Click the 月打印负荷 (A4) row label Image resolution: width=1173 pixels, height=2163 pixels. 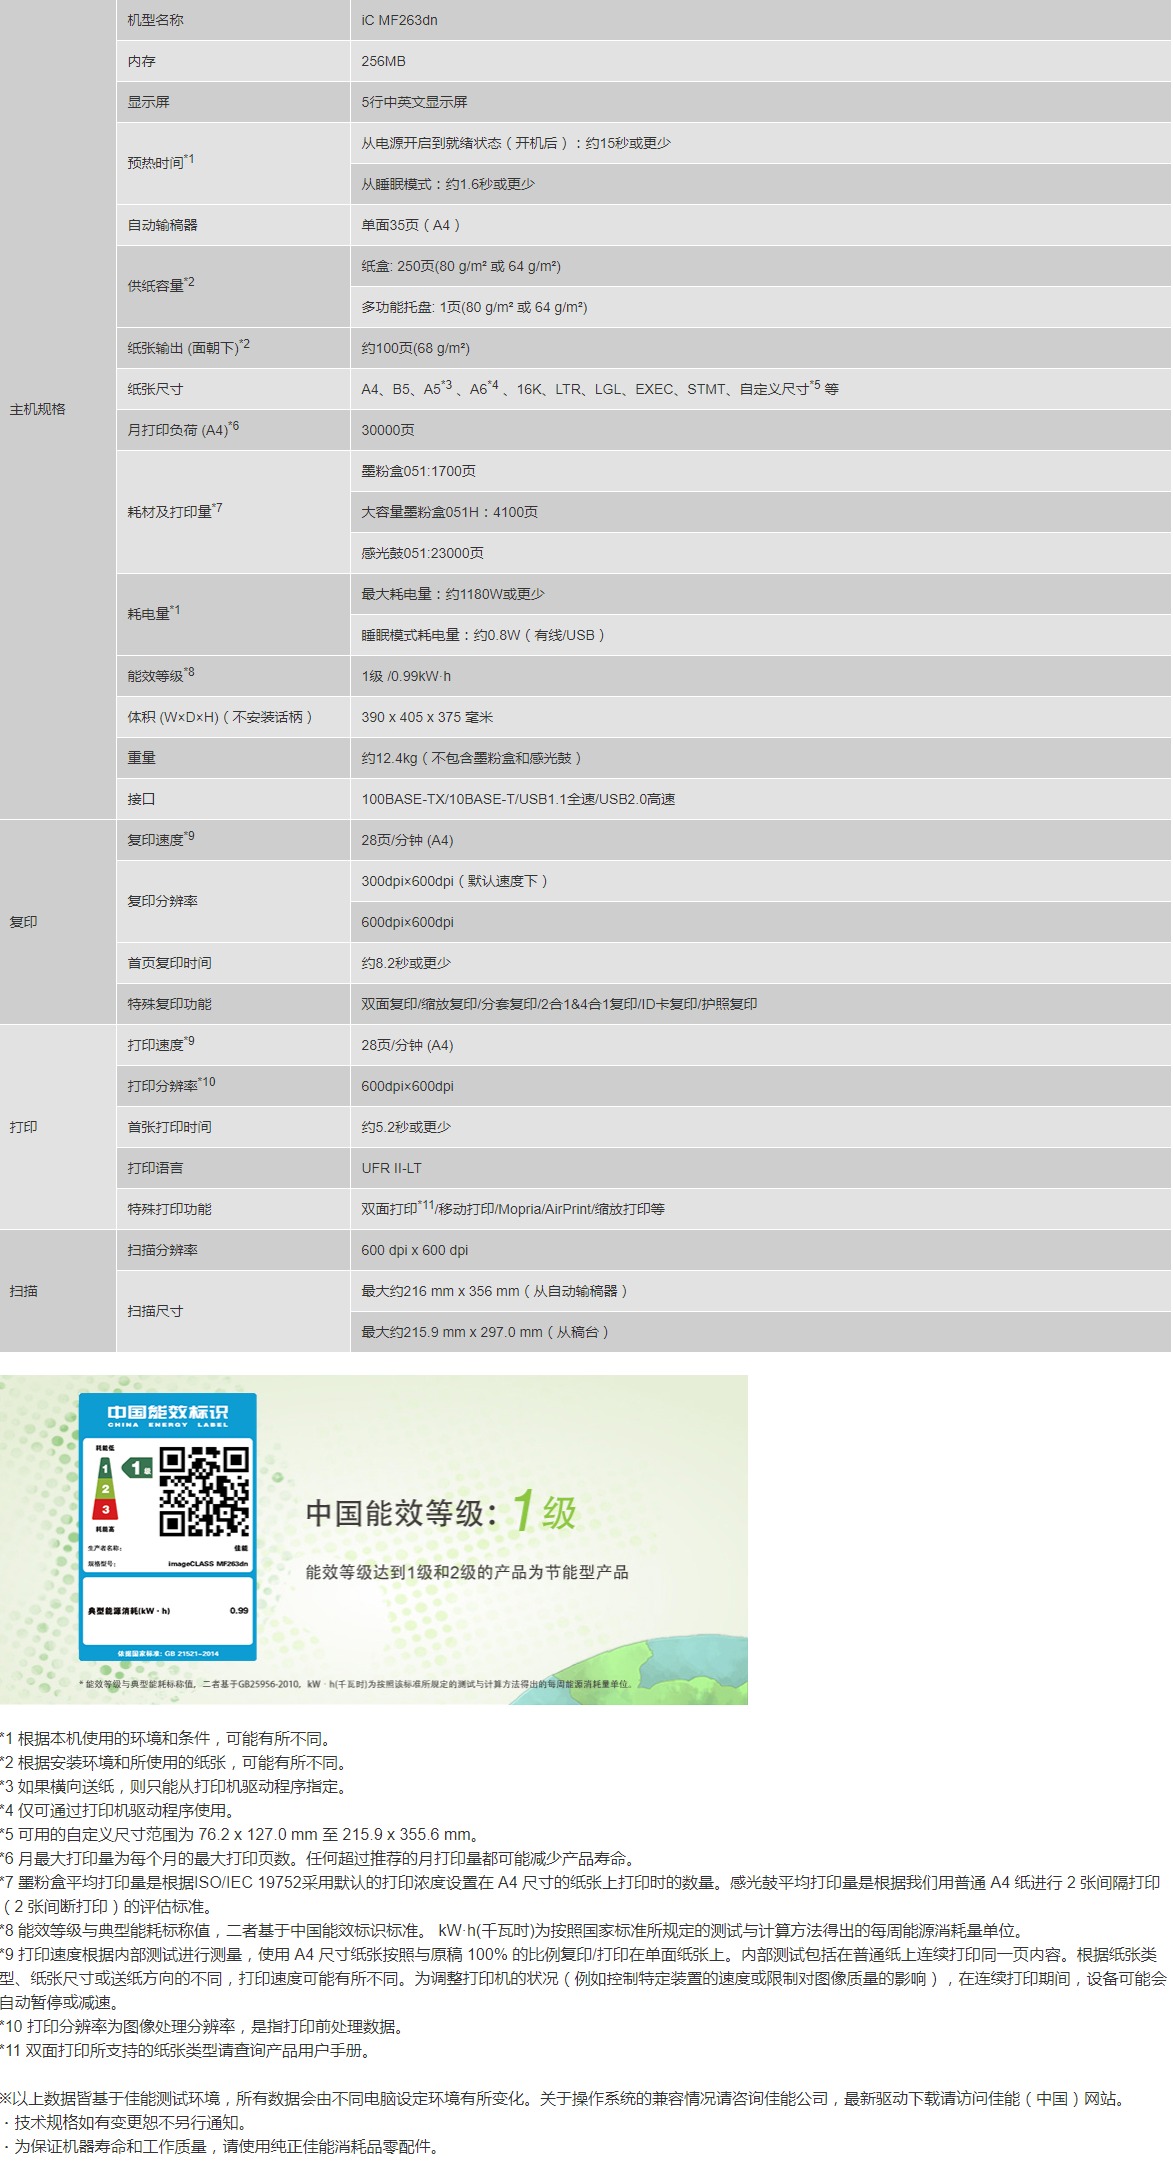coord(182,430)
